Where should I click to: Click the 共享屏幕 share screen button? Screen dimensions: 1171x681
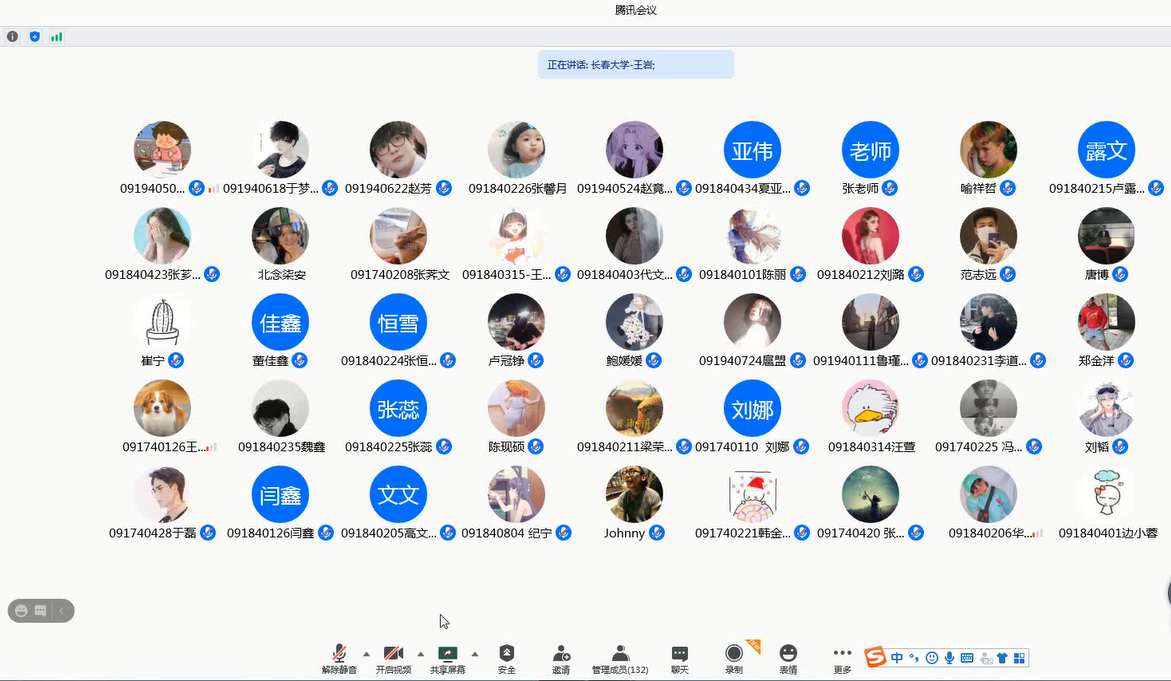click(x=447, y=656)
